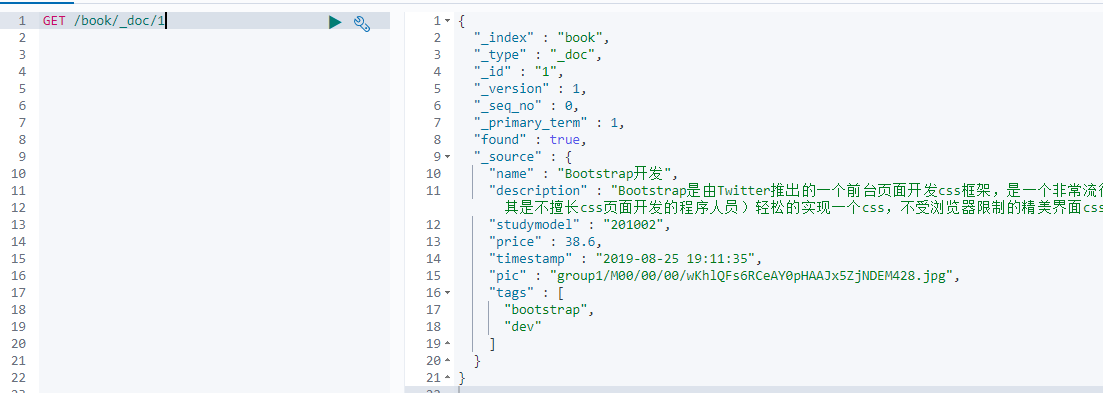Run the GET /book/_doc/1 request
Viewport: 1103px width, 393px height.
[x=335, y=22]
